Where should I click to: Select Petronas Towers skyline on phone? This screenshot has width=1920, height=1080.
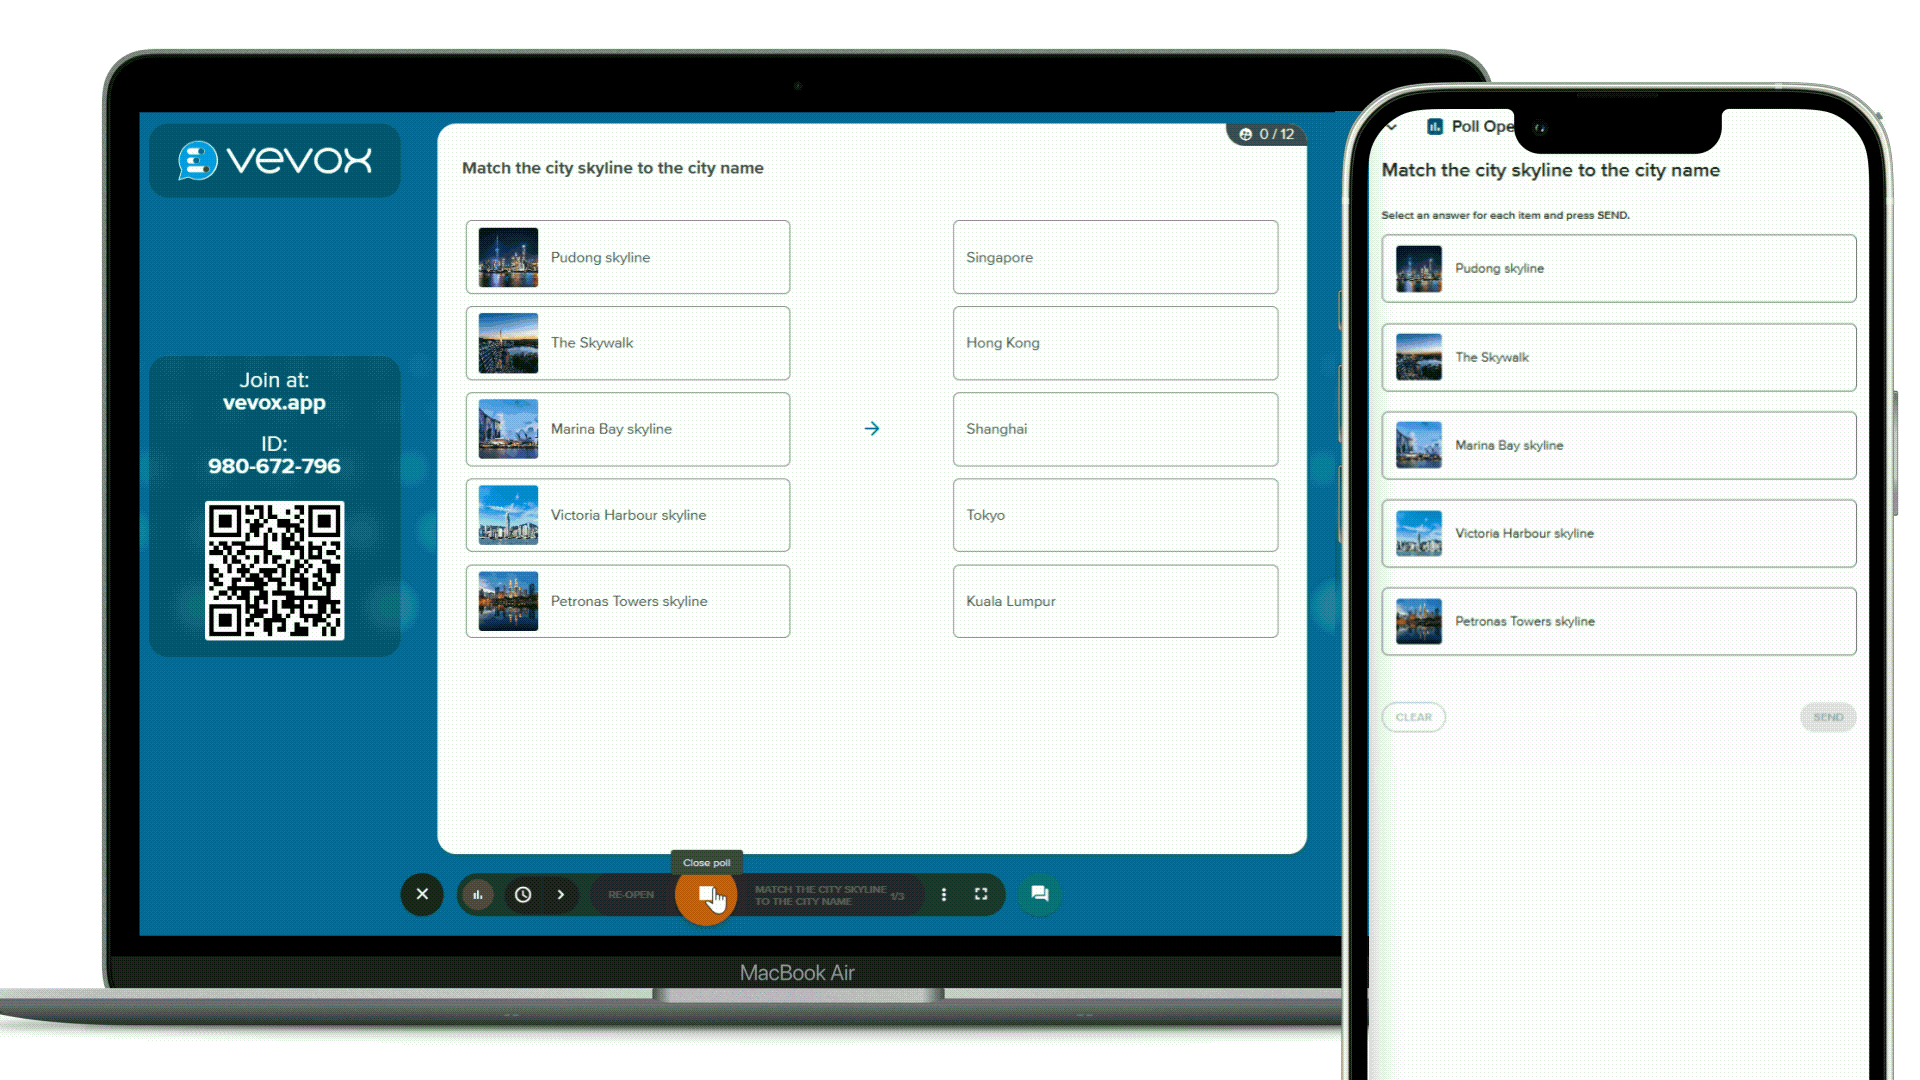tap(1618, 621)
